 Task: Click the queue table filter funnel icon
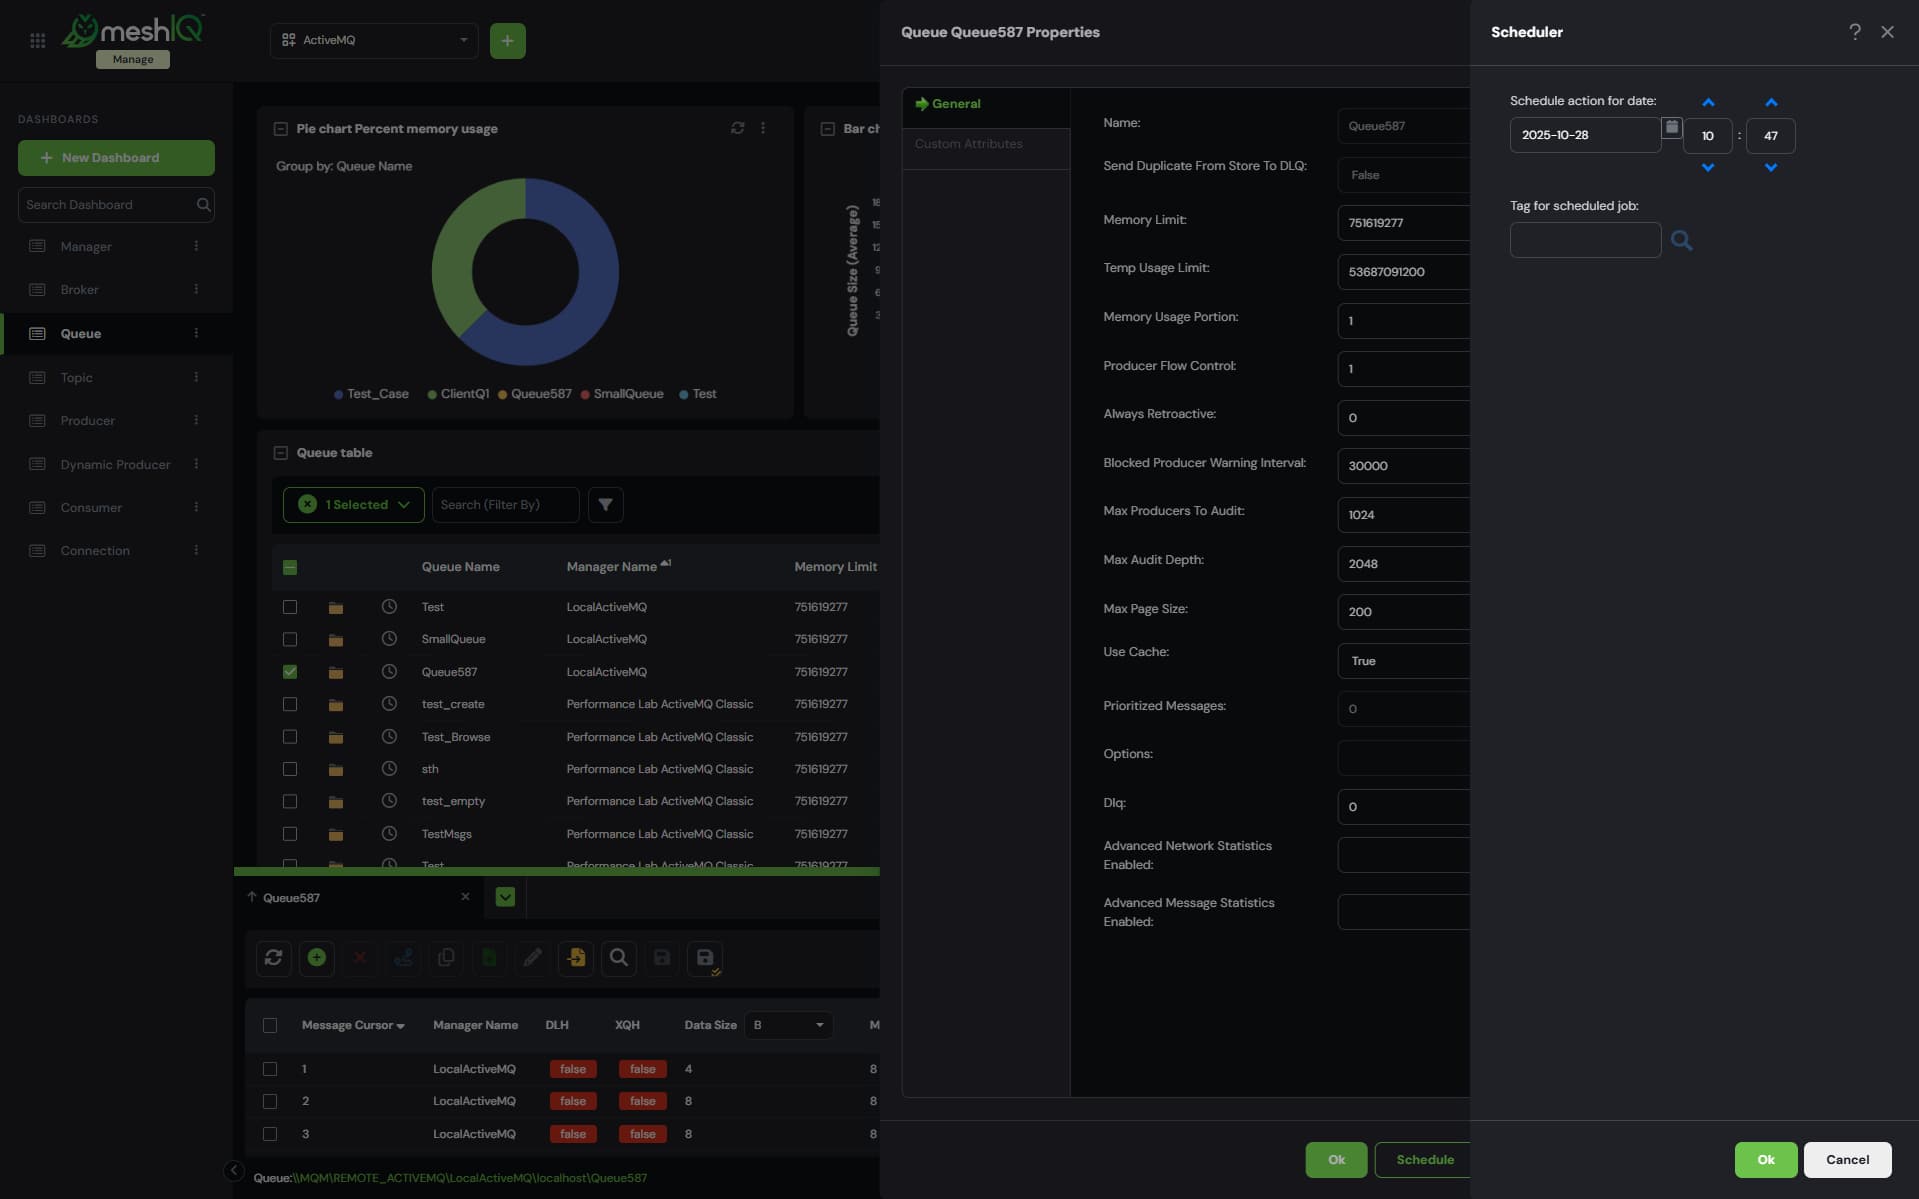[x=605, y=505]
